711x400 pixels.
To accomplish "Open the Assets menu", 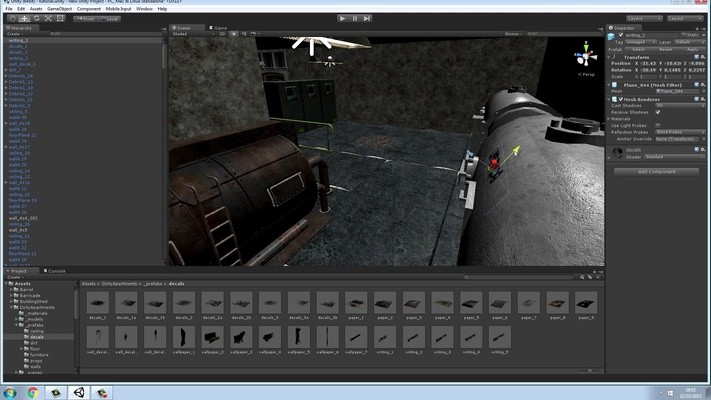I will pos(36,9).
